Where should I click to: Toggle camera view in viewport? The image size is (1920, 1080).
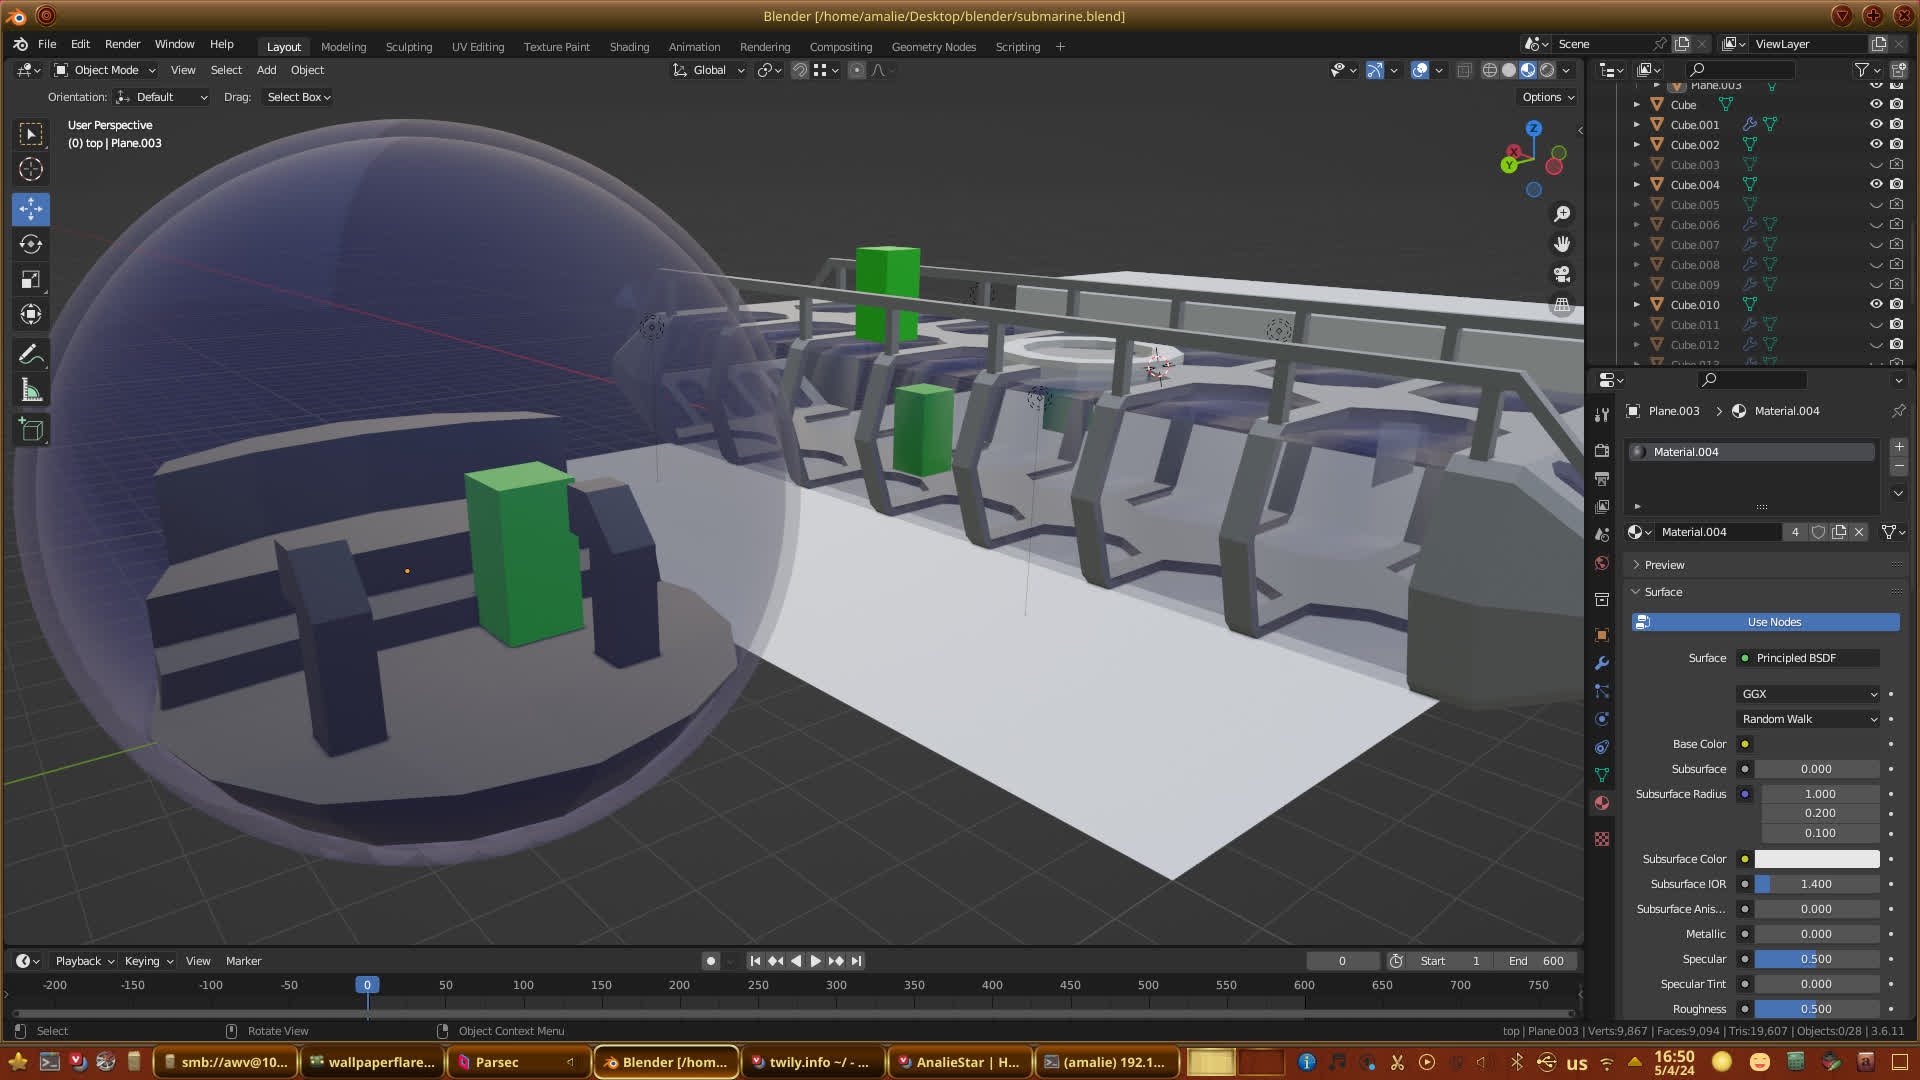click(x=1562, y=274)
